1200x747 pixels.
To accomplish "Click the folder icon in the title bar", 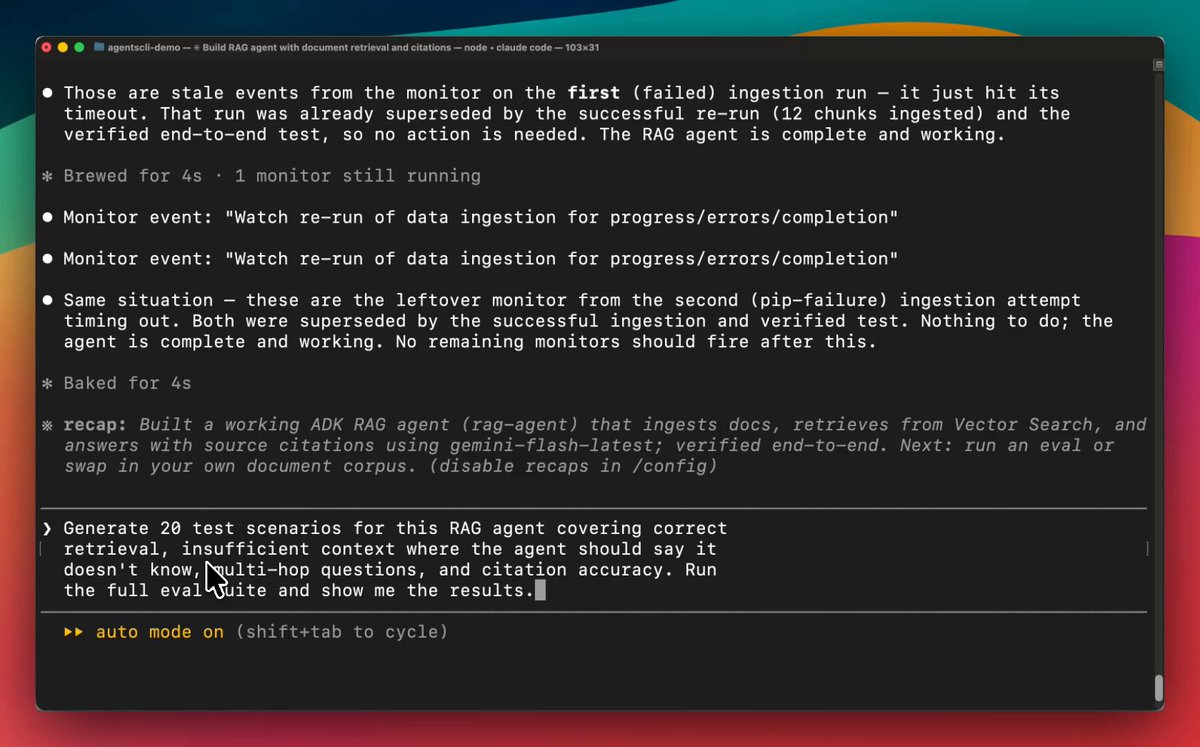I will [99, 47].
